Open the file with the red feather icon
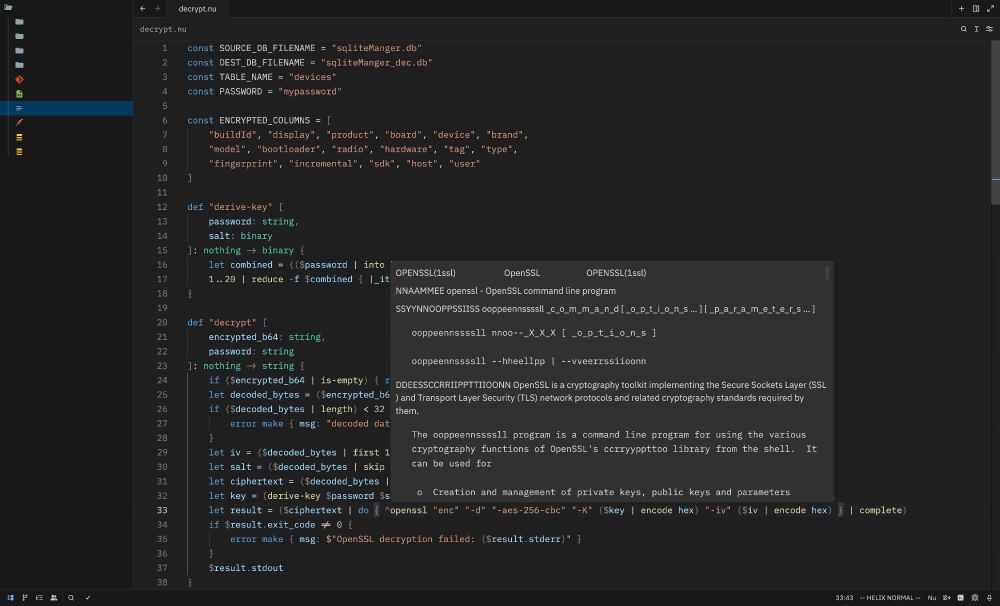The height and width of the screenshot is (606, 1000). (19, 122)
